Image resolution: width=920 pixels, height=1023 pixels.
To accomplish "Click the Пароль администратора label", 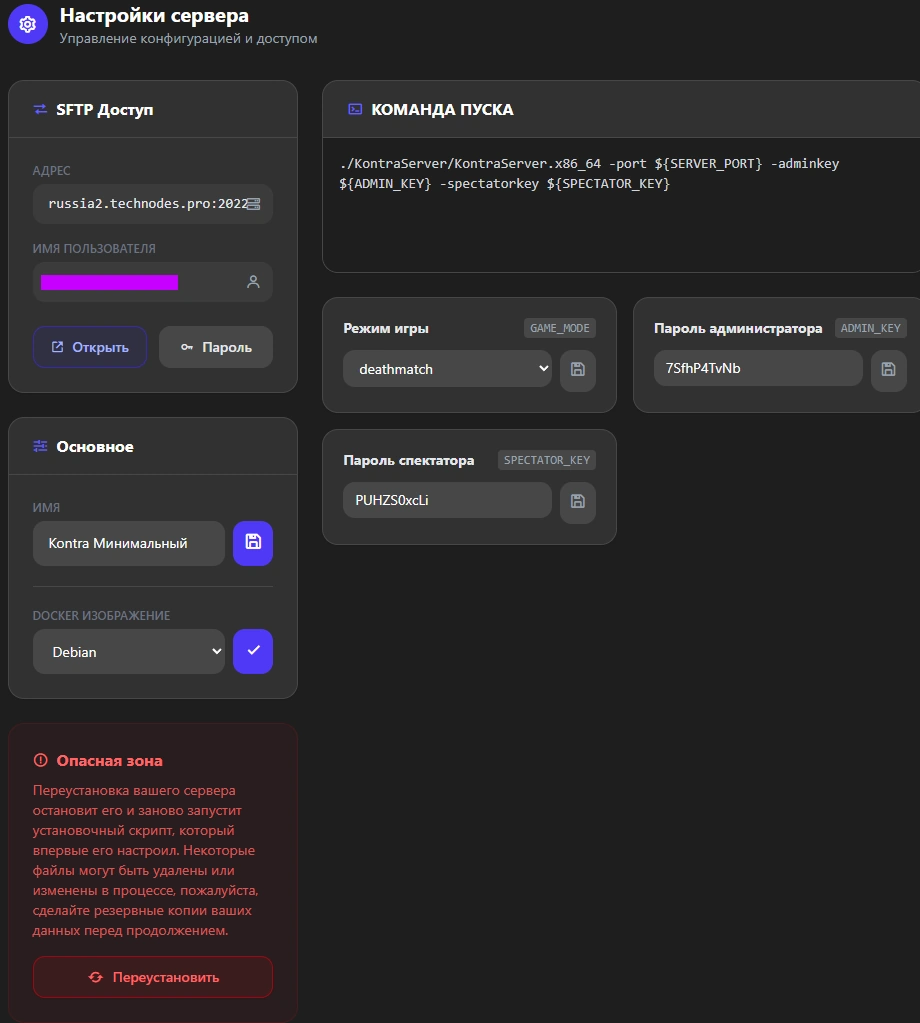I will pyautogui.click(x=738, y=328).
